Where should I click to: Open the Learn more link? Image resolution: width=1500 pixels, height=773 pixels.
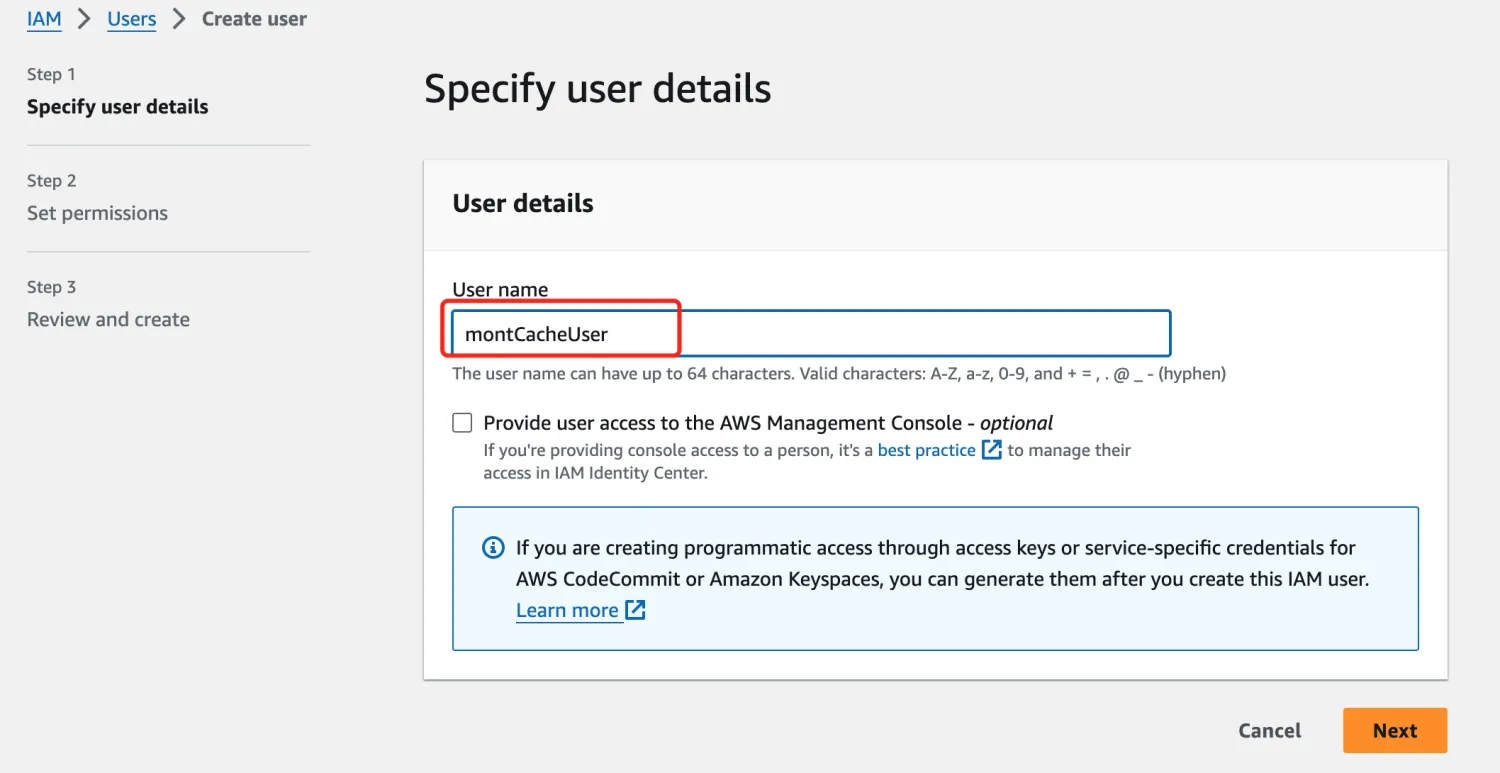pos(567,610)
